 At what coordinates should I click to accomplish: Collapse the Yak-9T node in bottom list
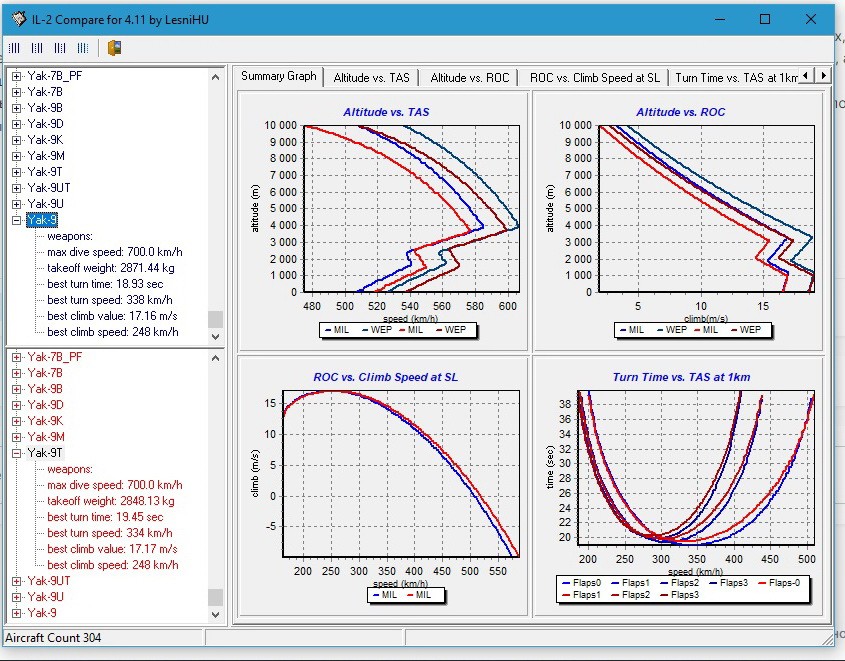pyautogui.click(x=17, y=453)
